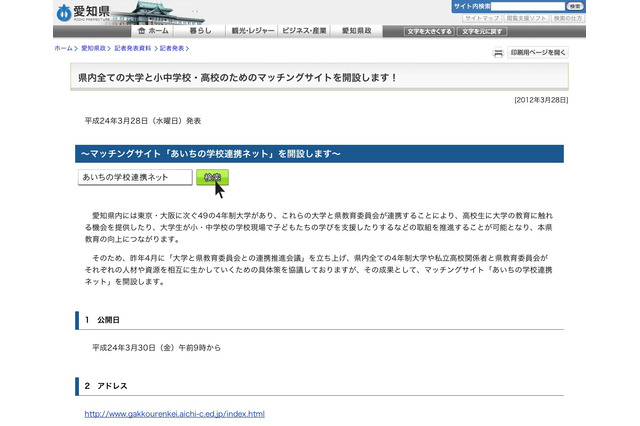Screen dimensions: 640x426
Task: Click the green 検索 button graphic
Action: (211, 177)
